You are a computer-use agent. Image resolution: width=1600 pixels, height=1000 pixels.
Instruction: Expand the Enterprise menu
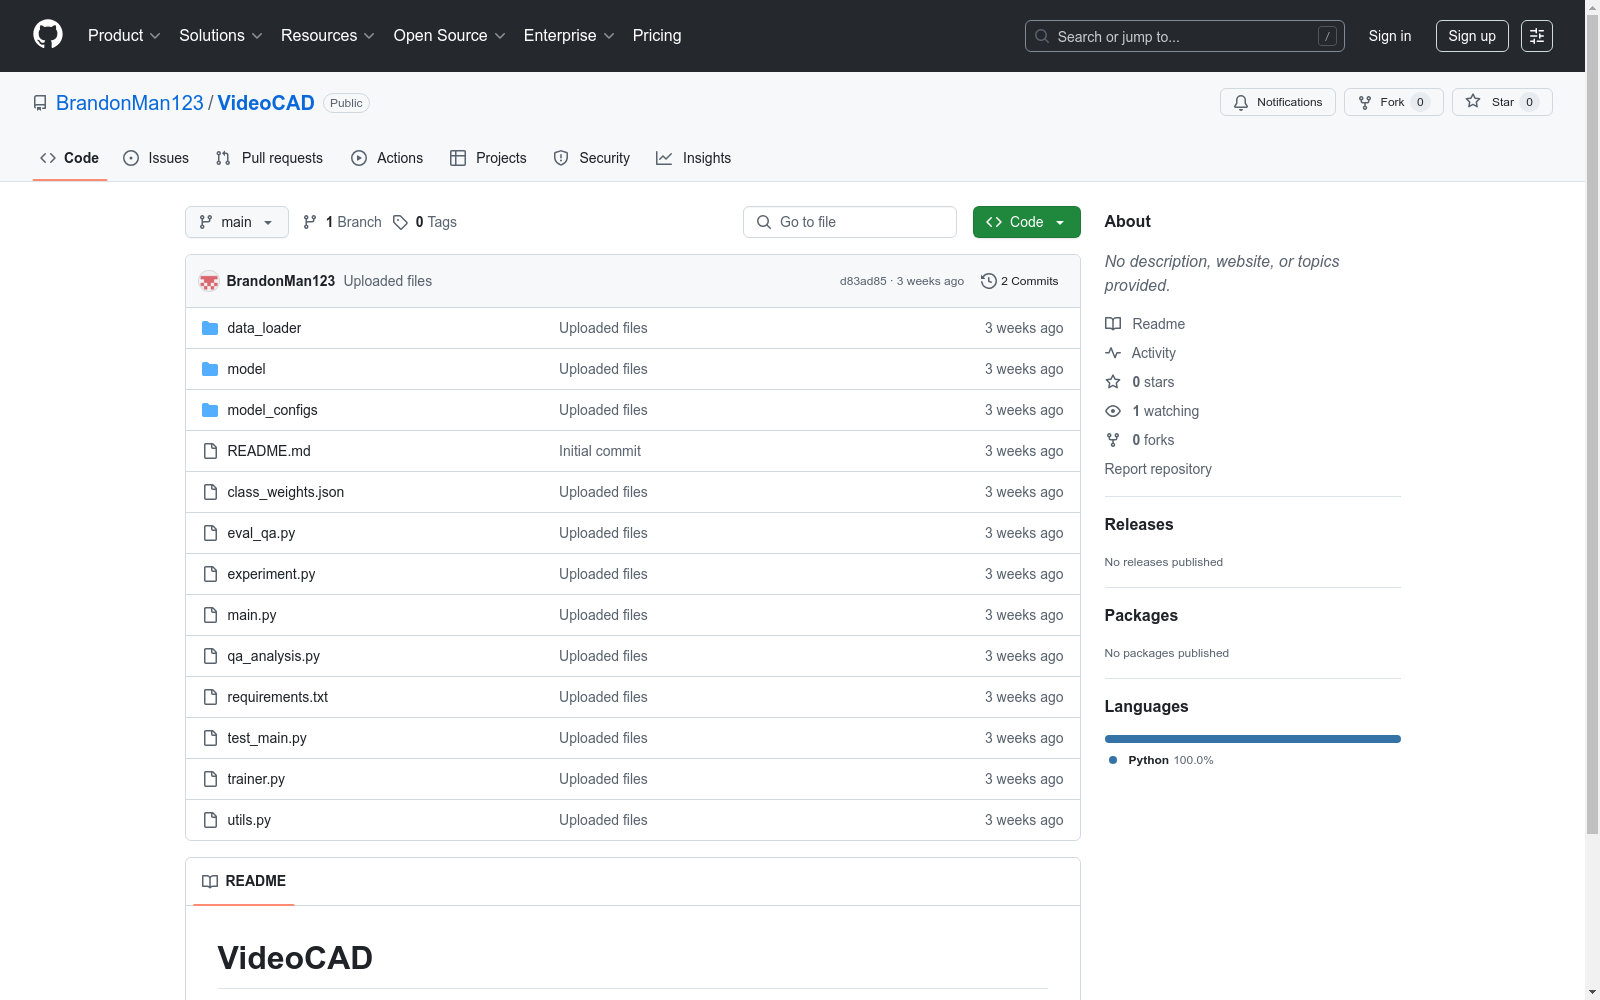click(569, 36)
